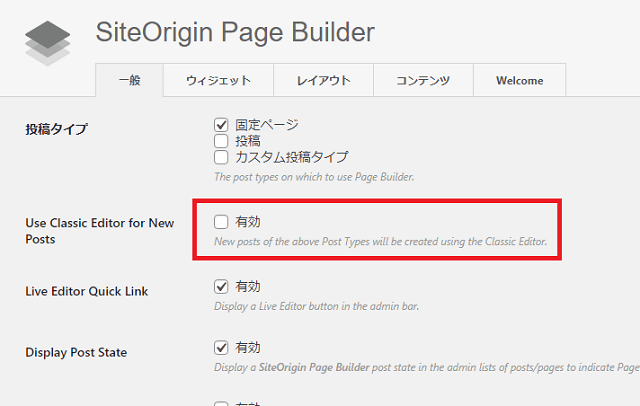Enable Use Classic Editor for New Posts checkbox
Viewport: 640px width, 406px height.
tap(221, 222)
